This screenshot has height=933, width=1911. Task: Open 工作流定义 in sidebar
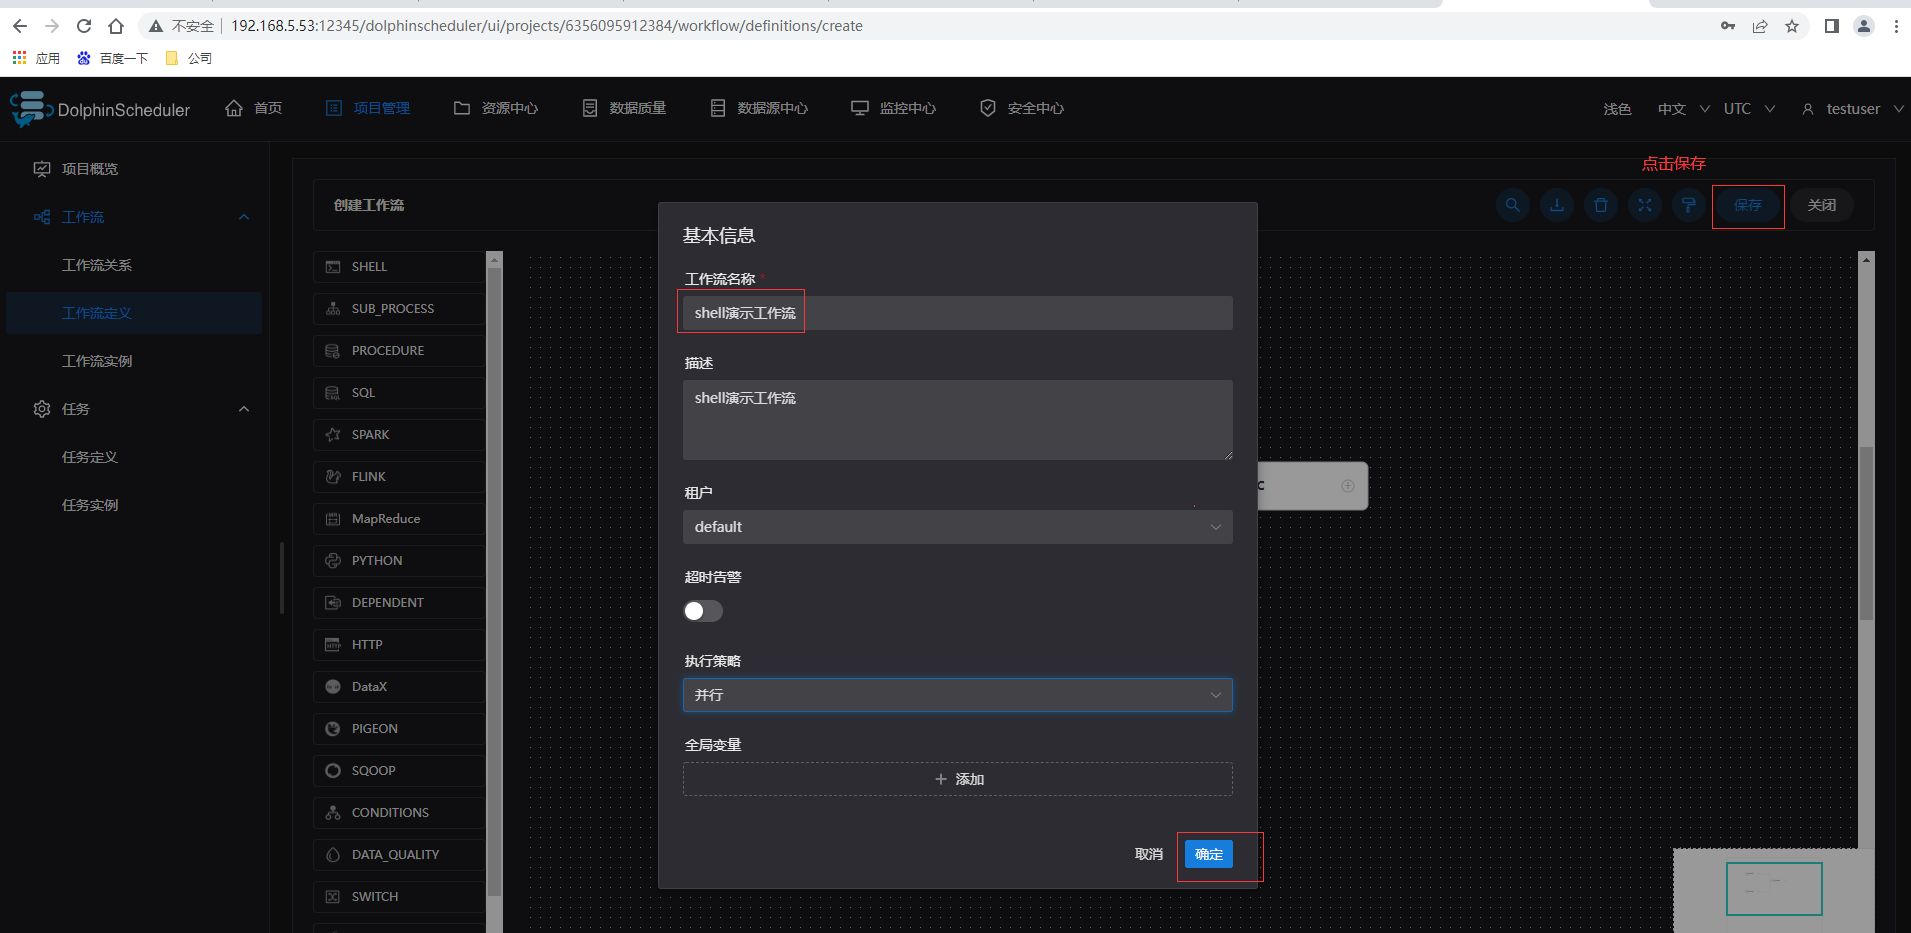pyautogui.click(x=134, y=313)
